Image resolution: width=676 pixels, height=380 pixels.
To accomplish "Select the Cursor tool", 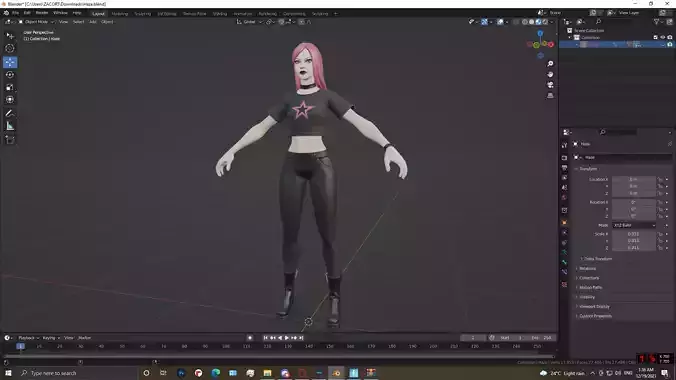I will 10,48.
